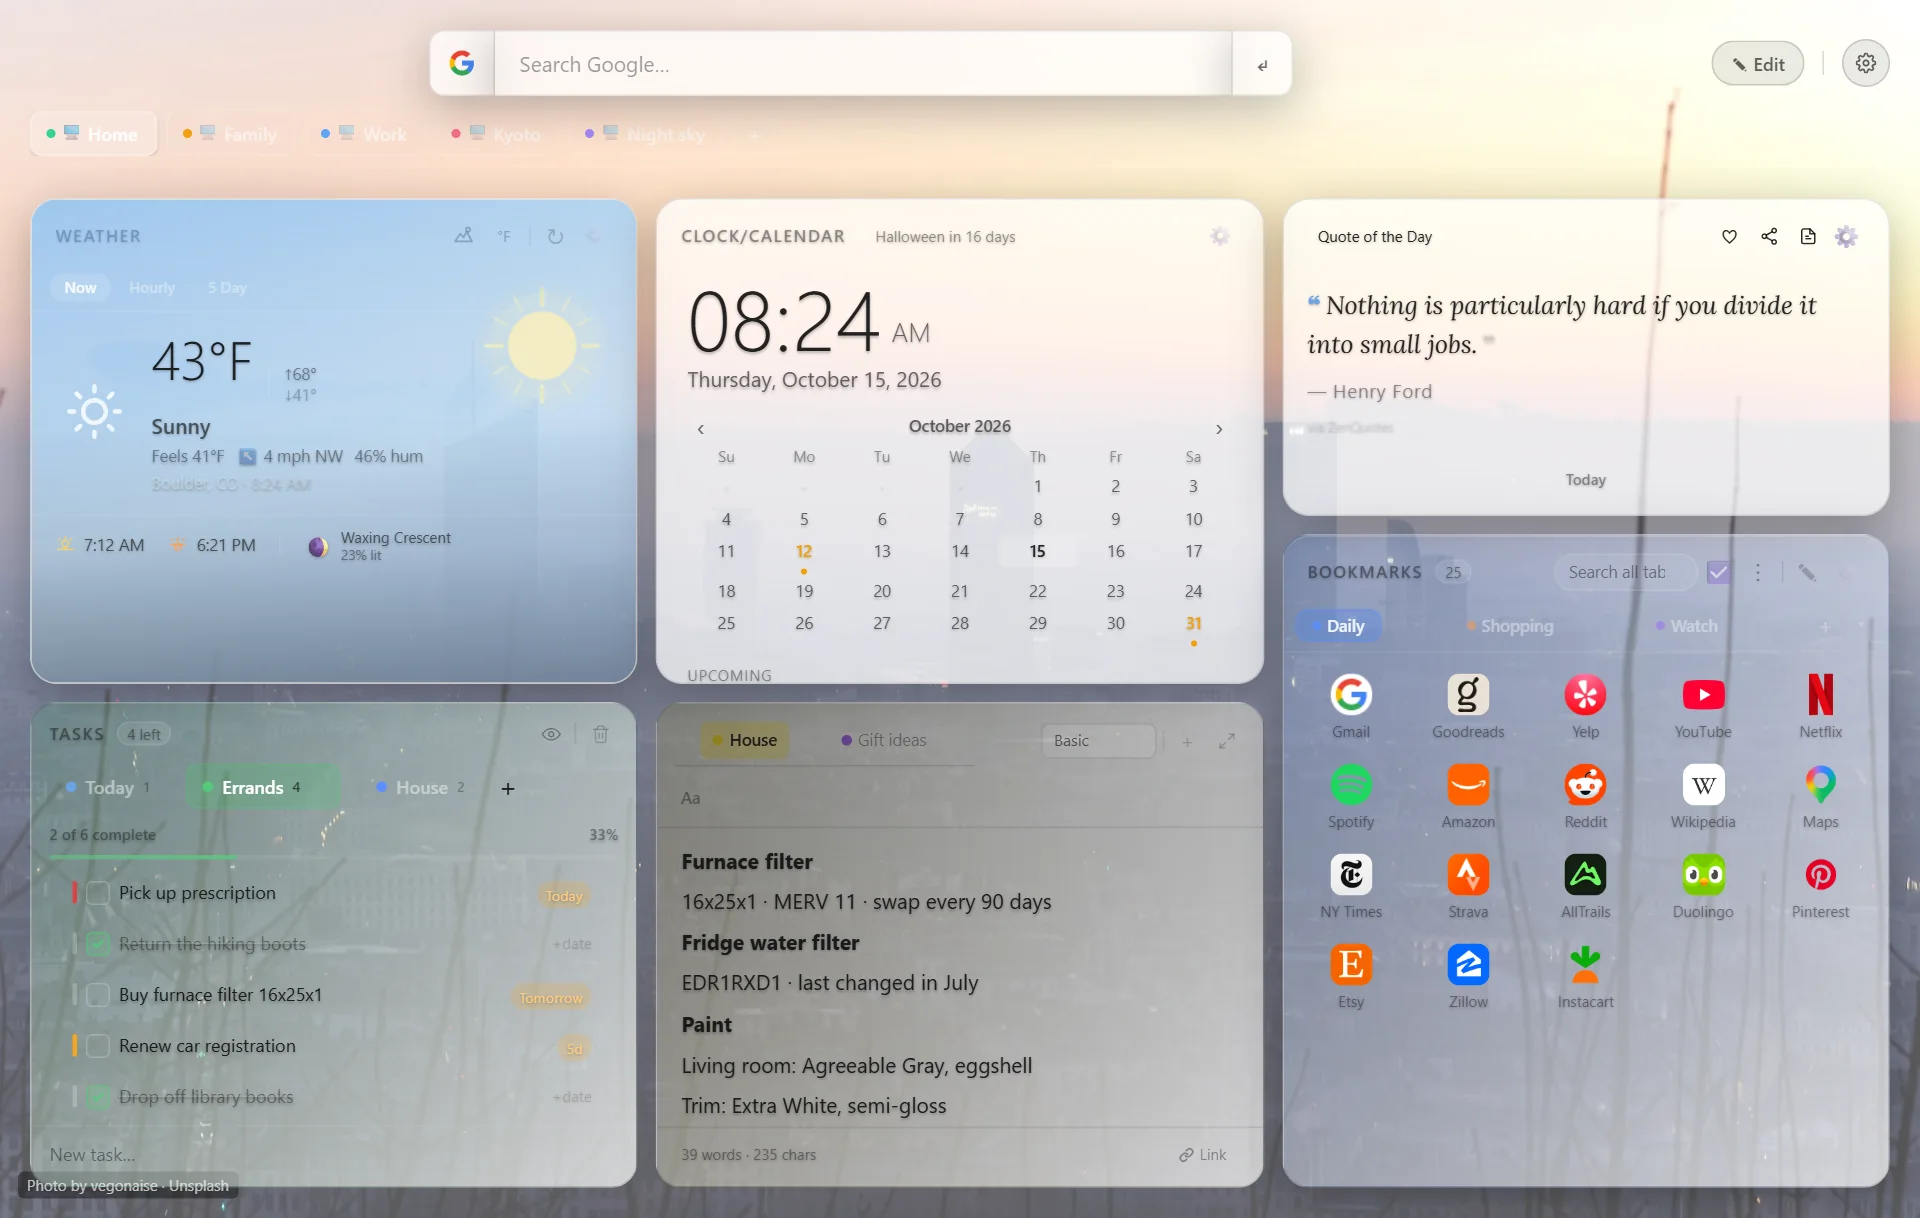The height and width of the screenshot is (1218, 1920).
Task: Open the dashboard settings gear
Action: [x=1865, y=63]
